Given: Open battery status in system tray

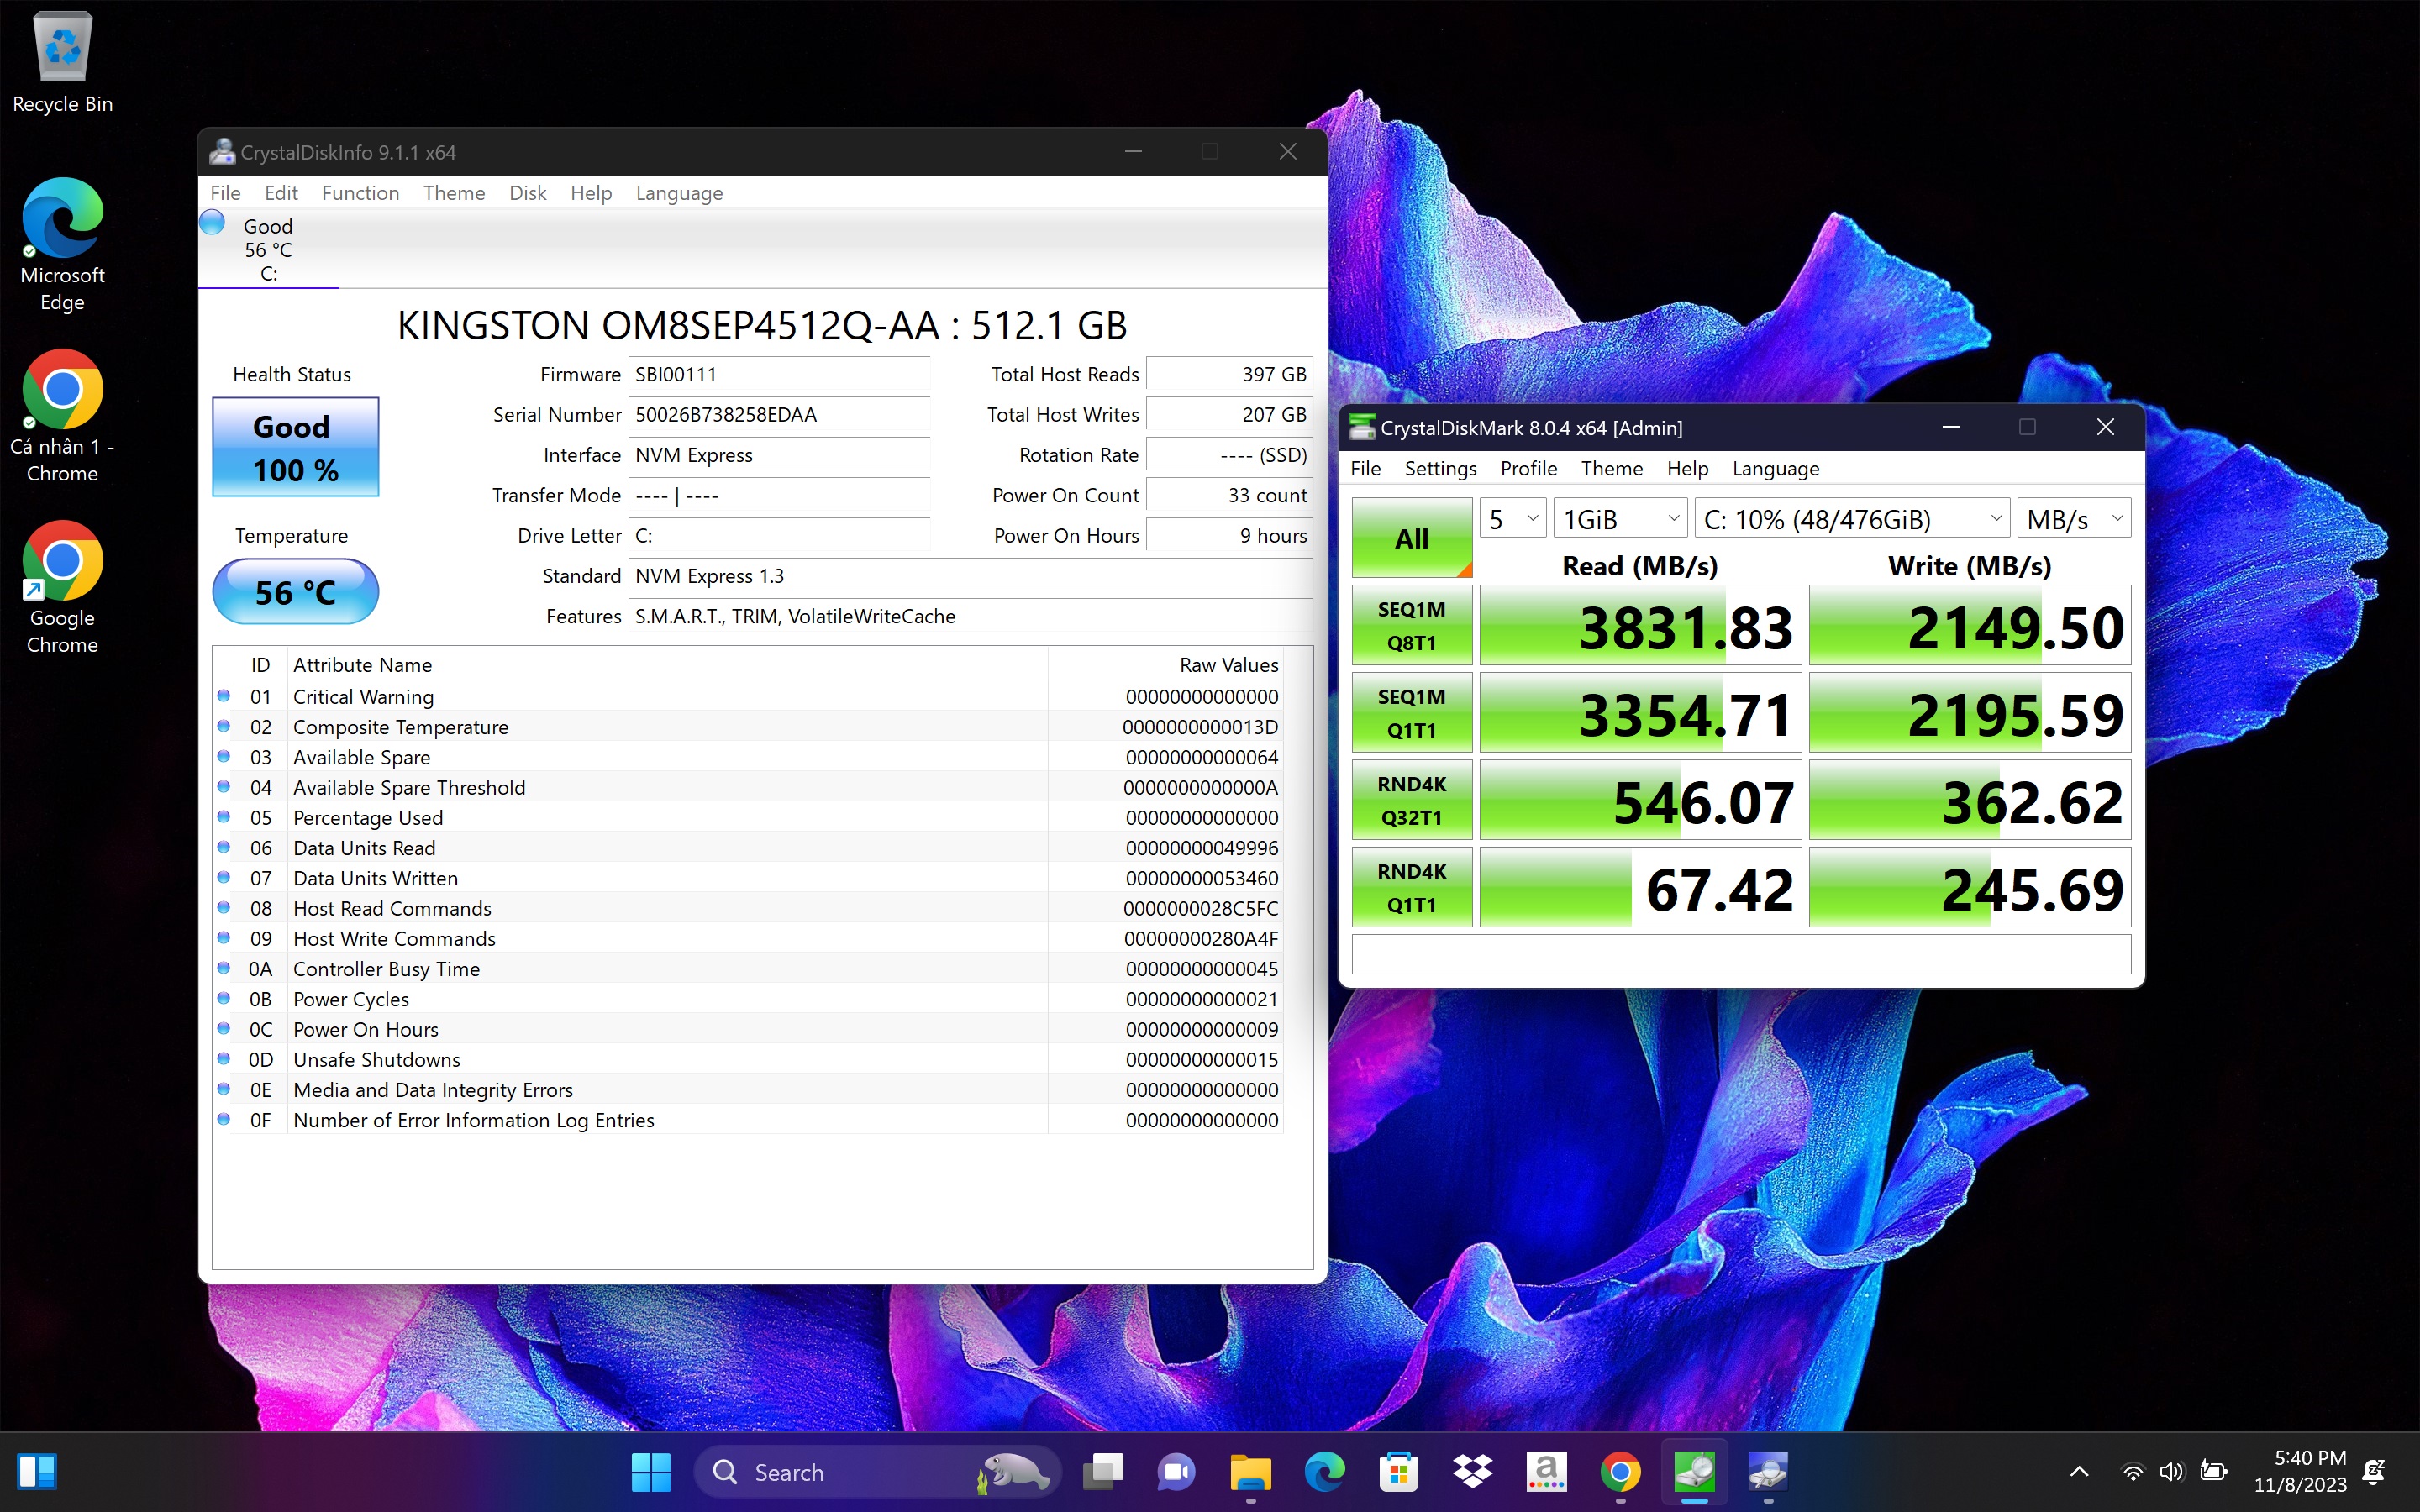Looking at the screenshot, I should point(2213,1472).
